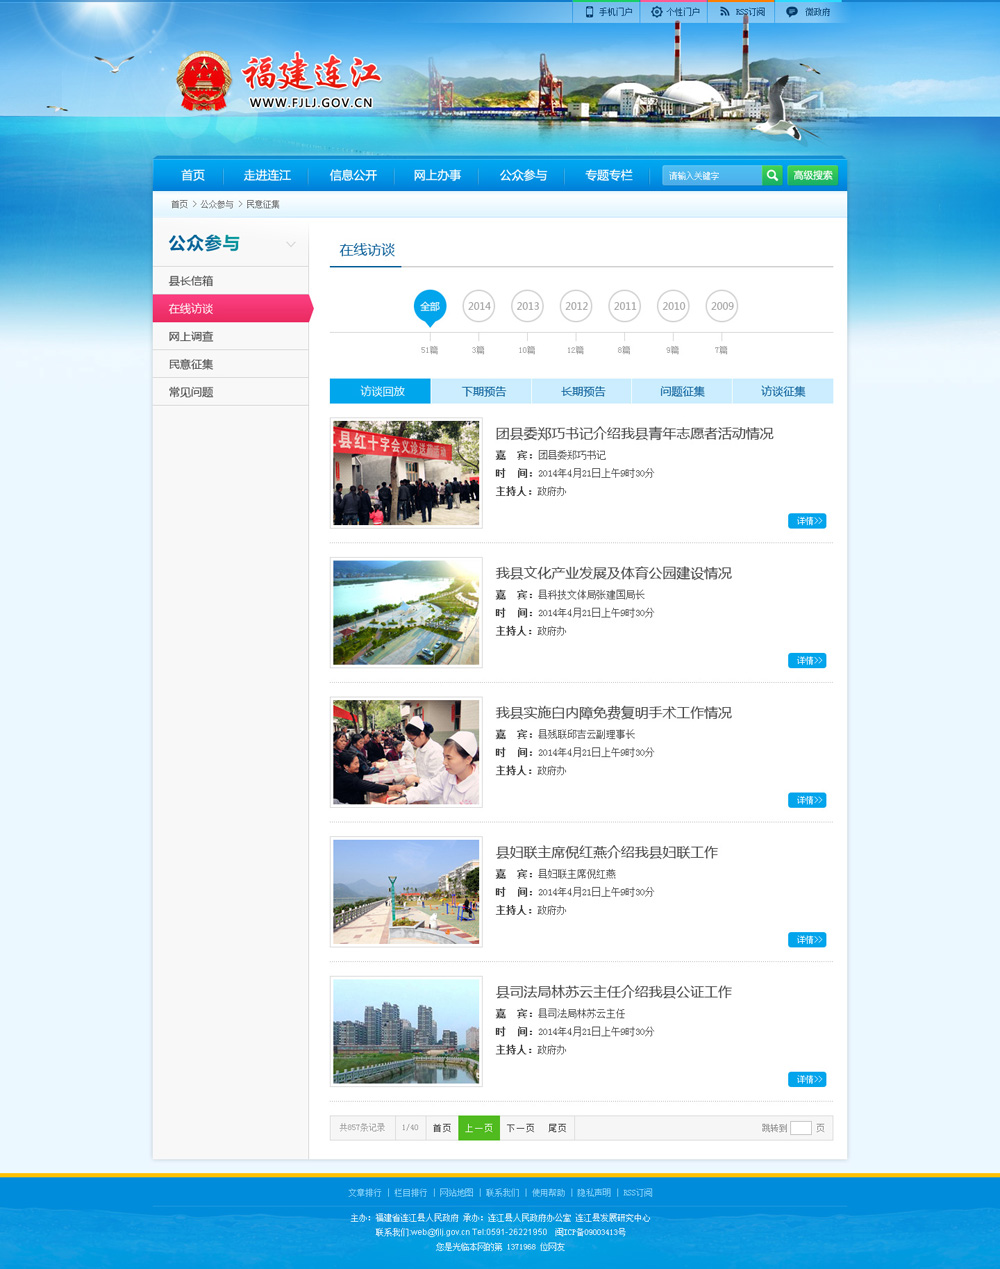
Task: Open 详情 for the 县司法局 notary interview
Action: 807,1079
